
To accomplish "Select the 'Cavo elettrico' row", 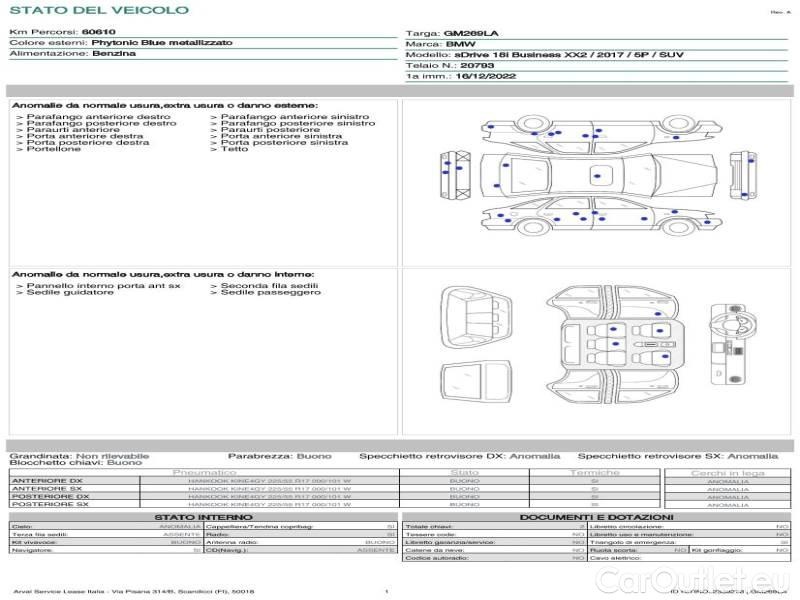I will tap(689, 558).
